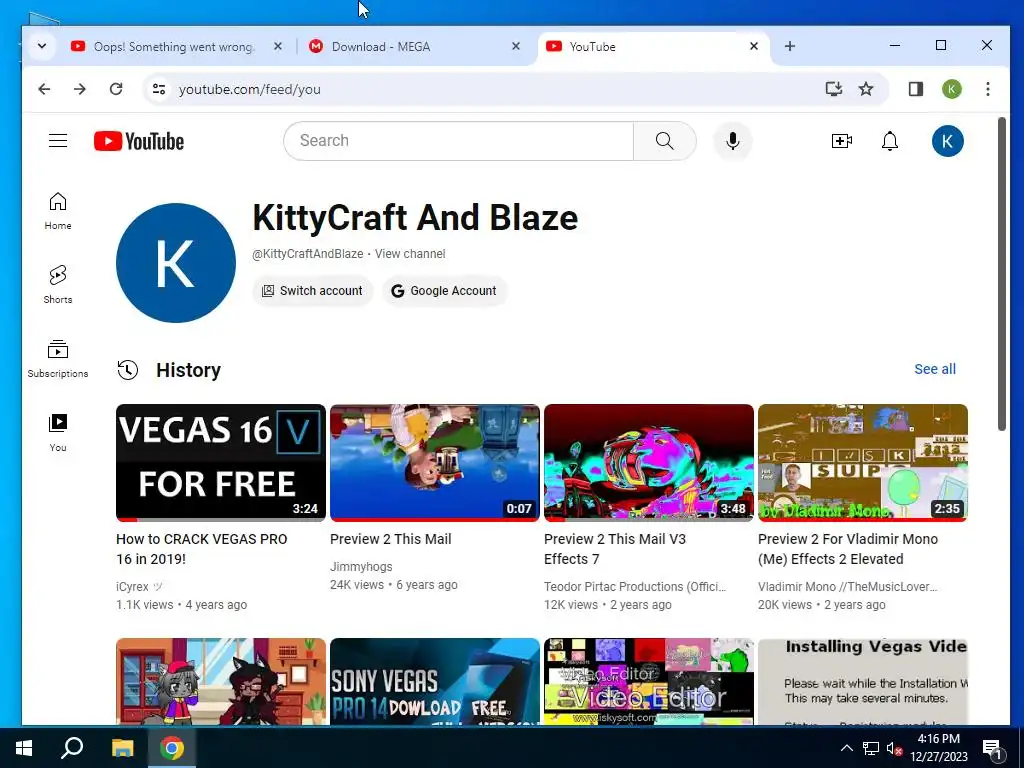
Task: Click the iCyrex channel name
Action: pos(139,586)
